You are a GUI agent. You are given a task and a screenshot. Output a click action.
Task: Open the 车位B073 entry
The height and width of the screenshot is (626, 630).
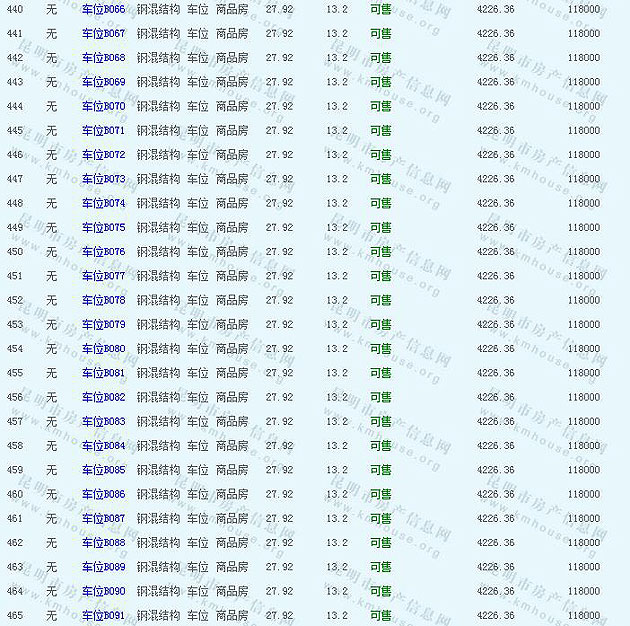(x=104, y=179)
